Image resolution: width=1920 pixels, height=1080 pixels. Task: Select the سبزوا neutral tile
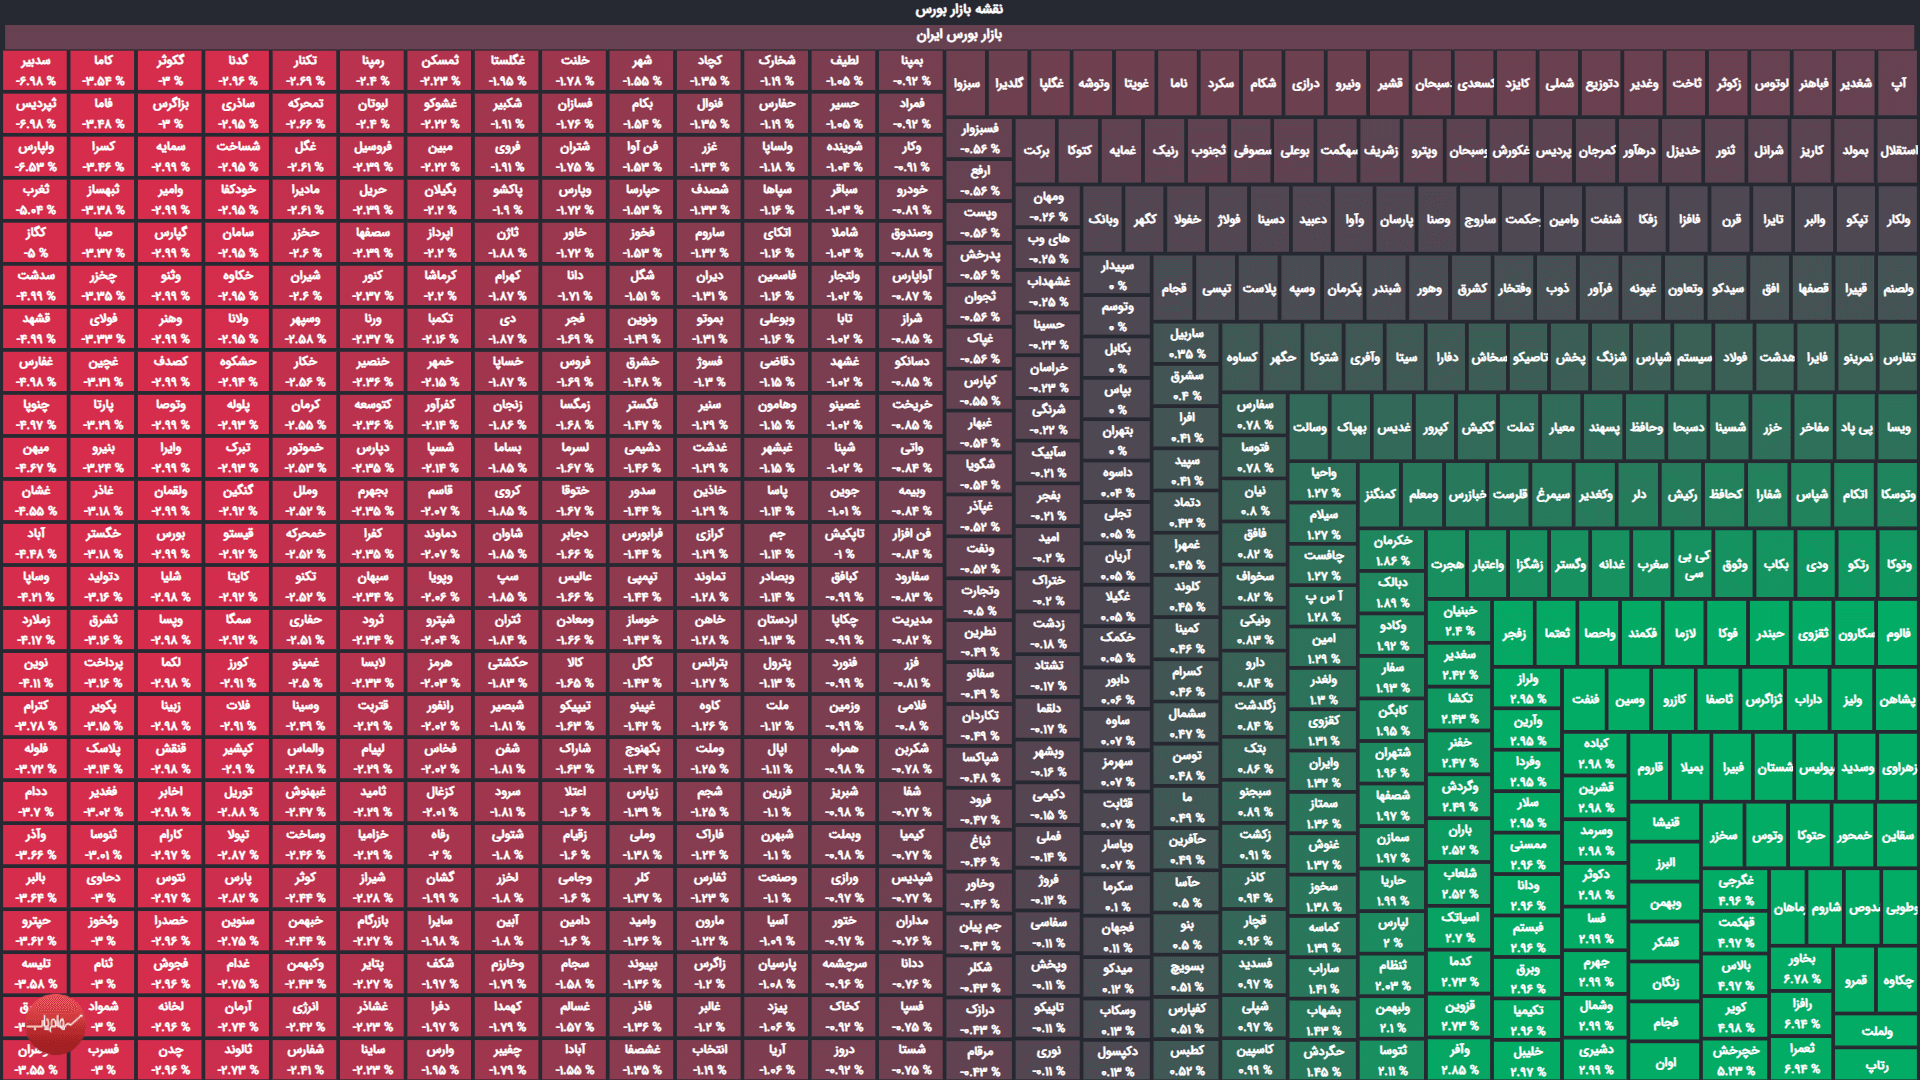tap(966, 83)
